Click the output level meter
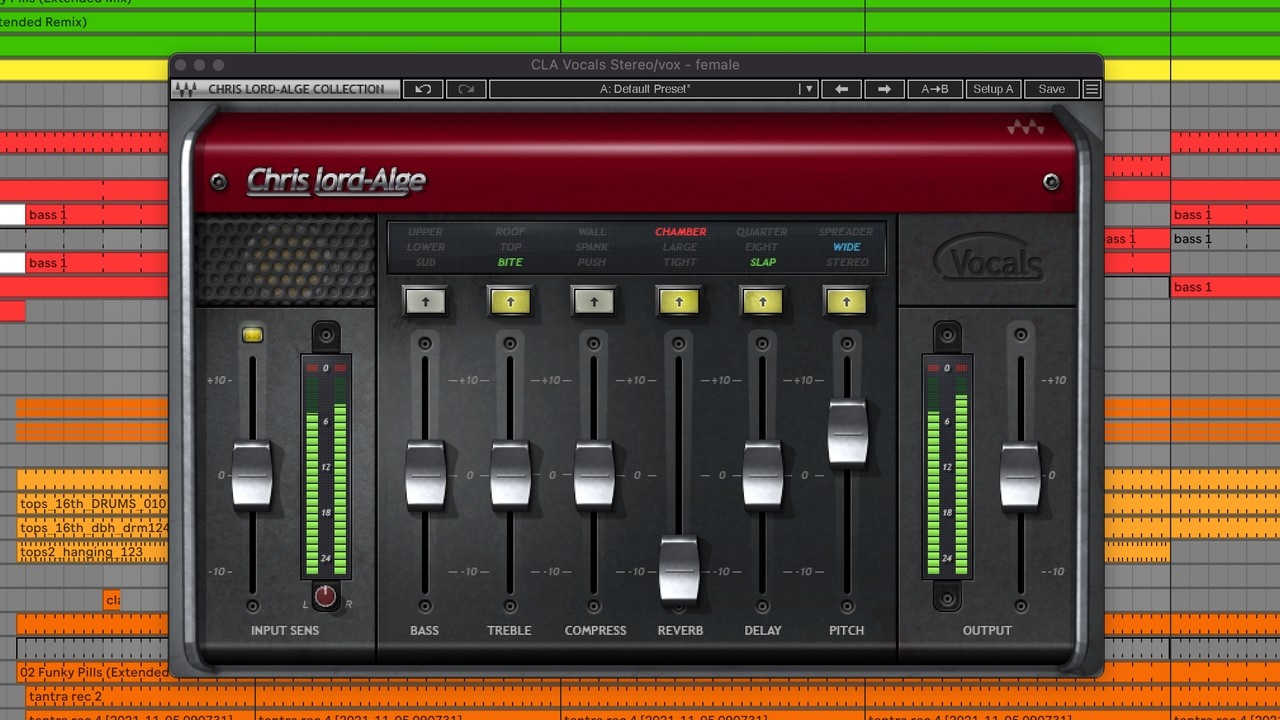1280x720 pixels. tap(947, 466)
